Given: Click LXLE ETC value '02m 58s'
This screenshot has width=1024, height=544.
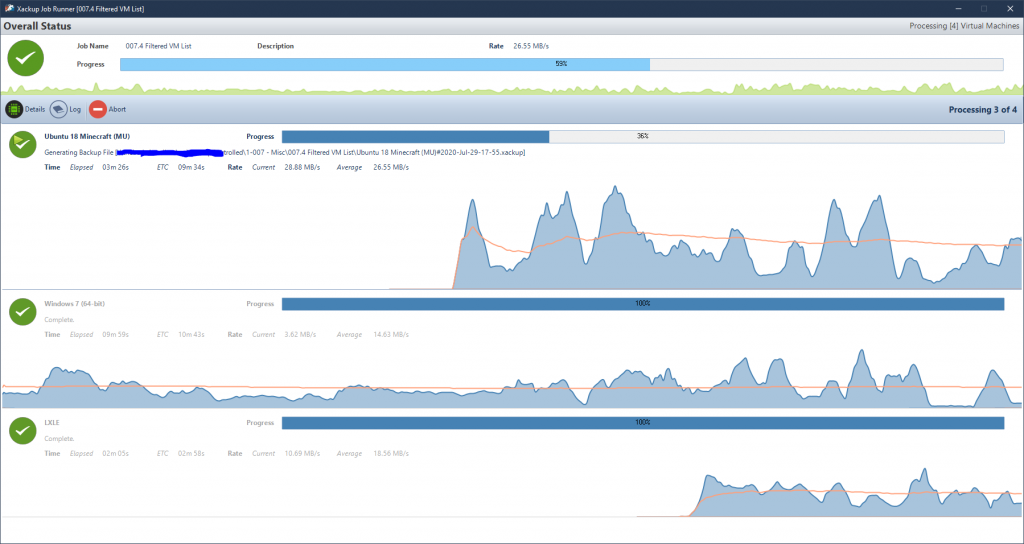Looking at the screenshot, I should pos(191,453).
